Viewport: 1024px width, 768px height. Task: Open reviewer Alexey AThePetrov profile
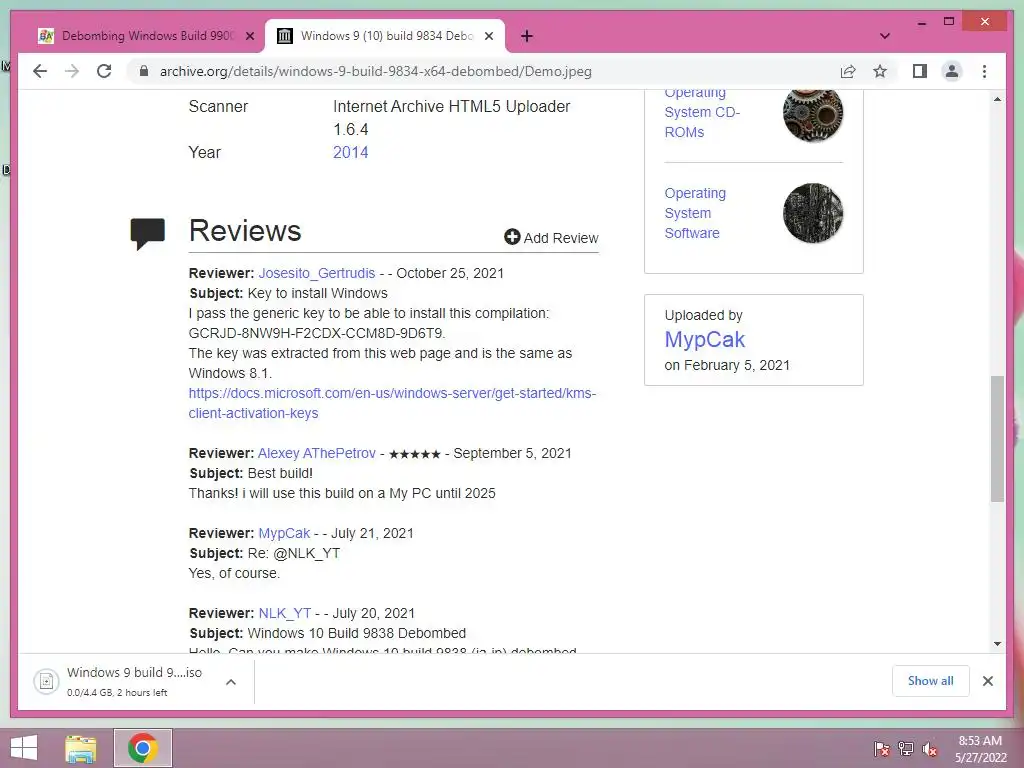(x=317, y=453)
